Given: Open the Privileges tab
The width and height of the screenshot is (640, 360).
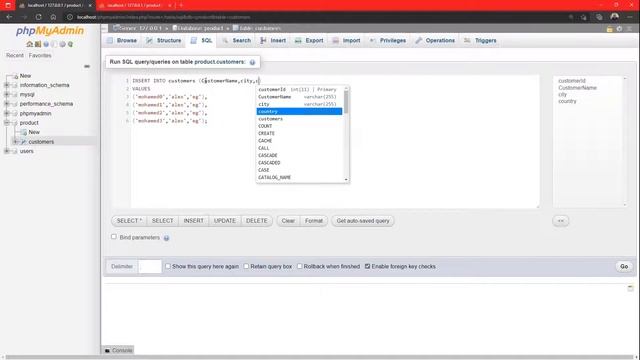Looking at the screenshot, I should [387, 40].
